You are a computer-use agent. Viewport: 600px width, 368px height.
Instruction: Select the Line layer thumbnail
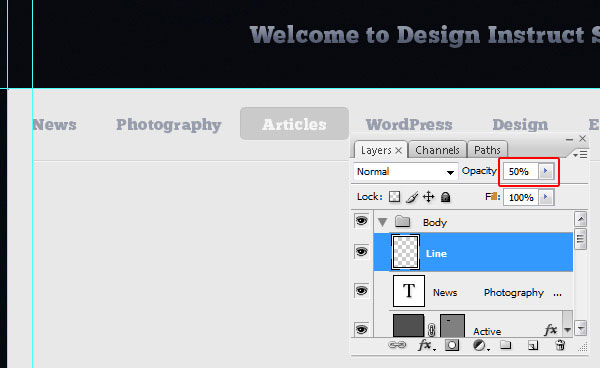point(405,252)
